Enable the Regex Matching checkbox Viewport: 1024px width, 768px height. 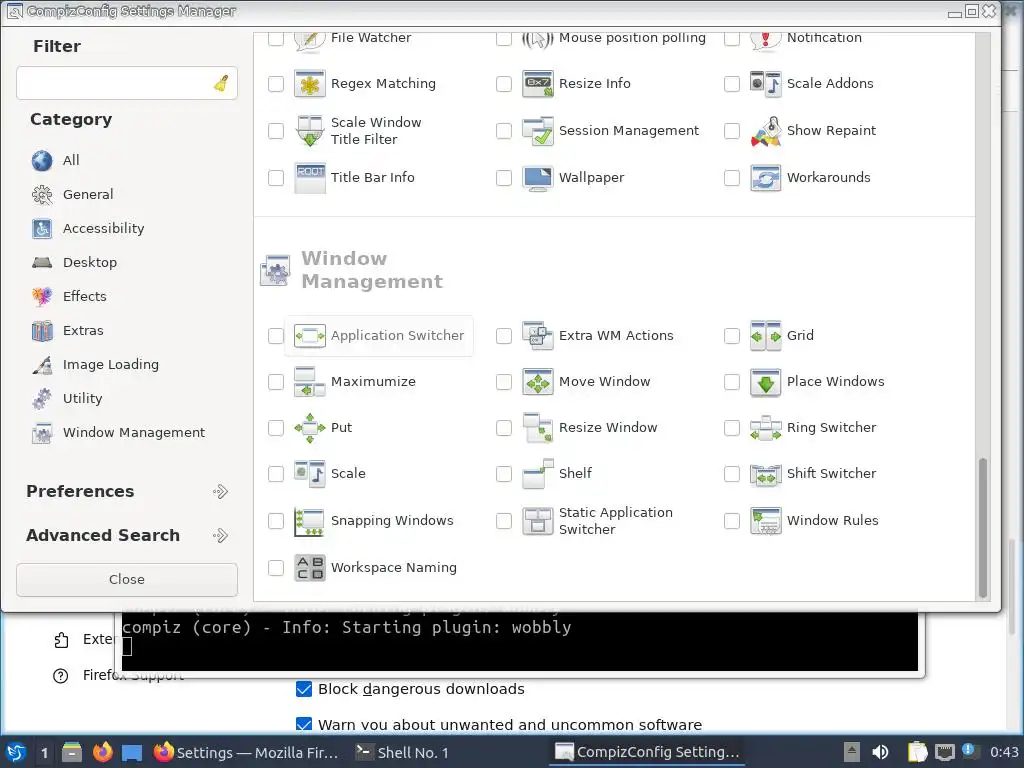[x=276, y=84]
